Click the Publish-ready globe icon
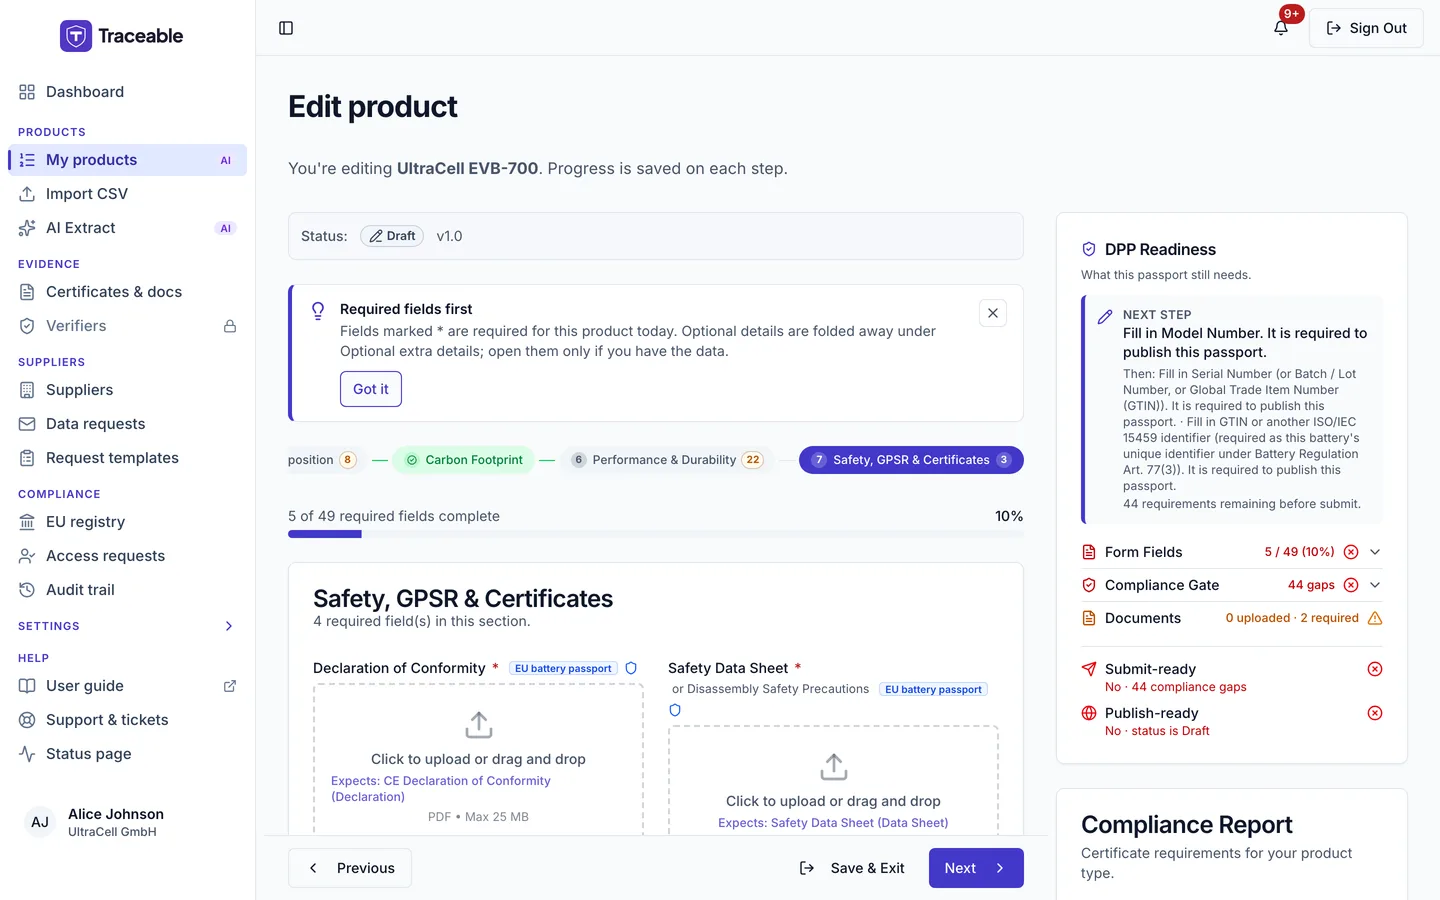This screenshot has height=900, width=1440. tap(1089, 713)
